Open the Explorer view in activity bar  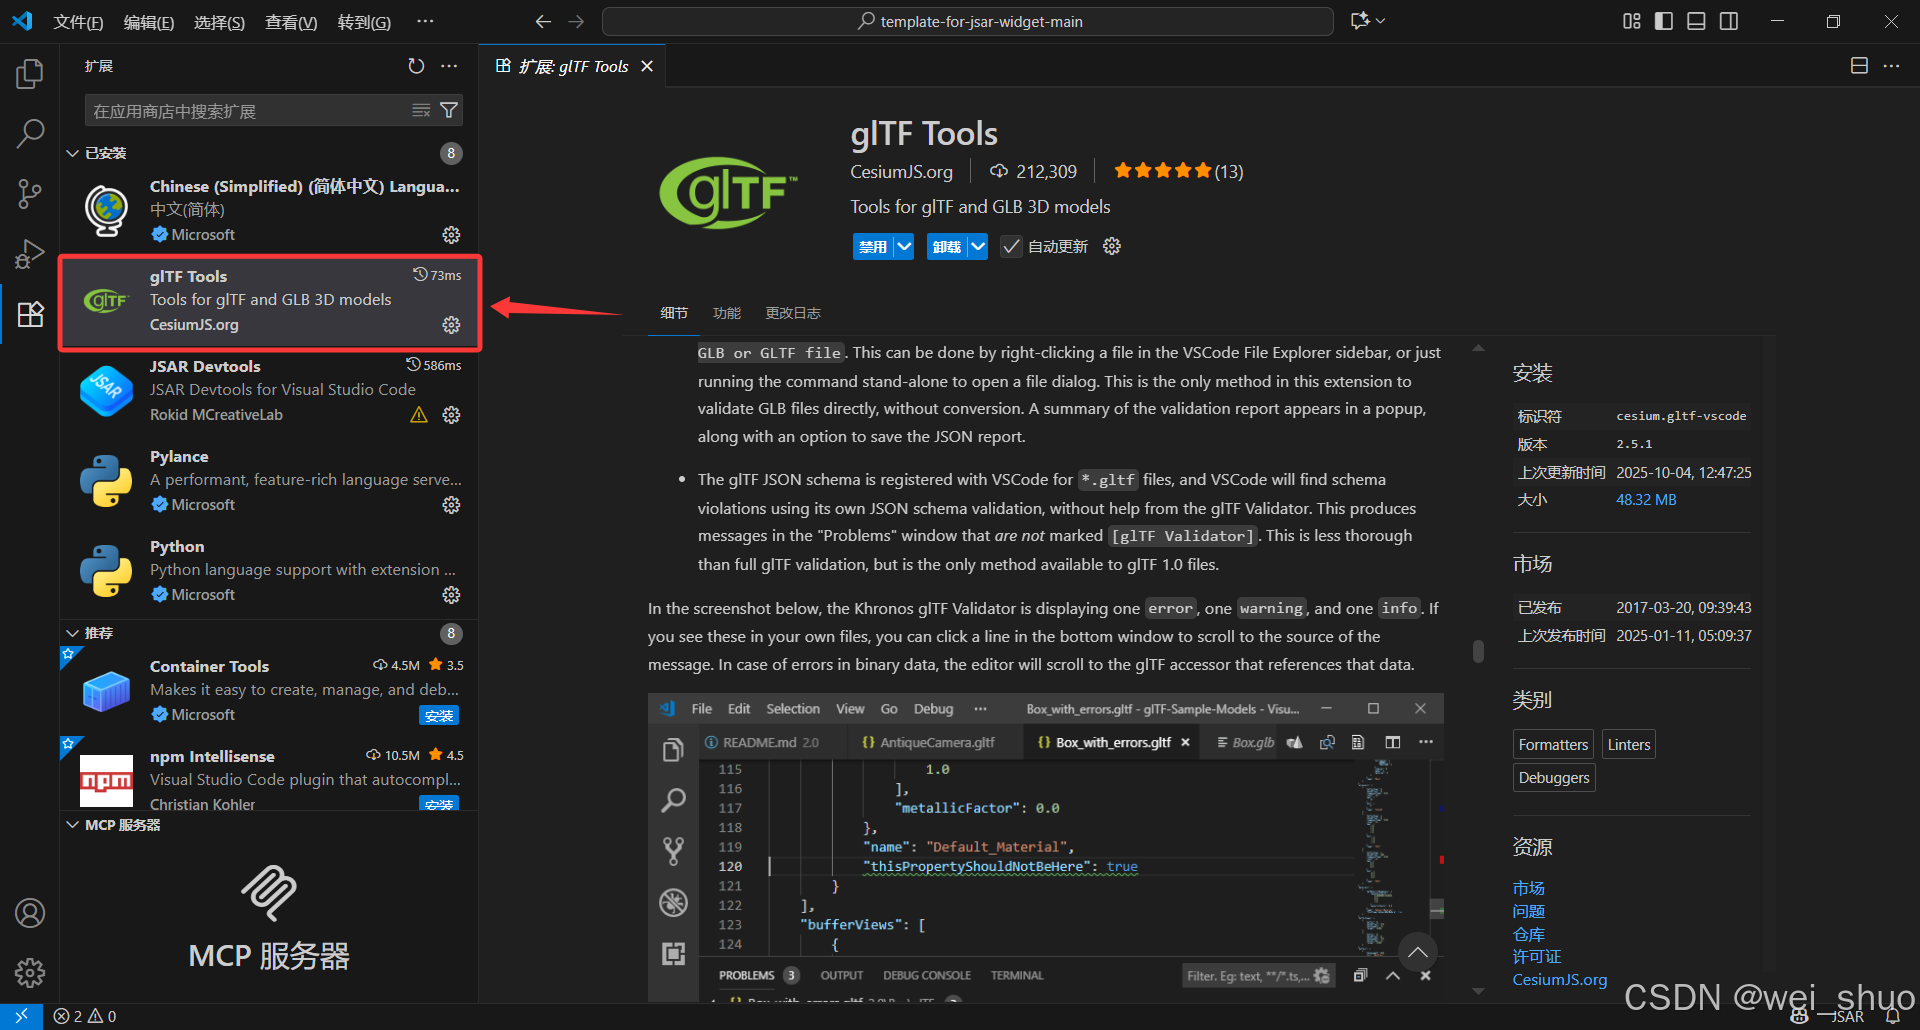30,74
